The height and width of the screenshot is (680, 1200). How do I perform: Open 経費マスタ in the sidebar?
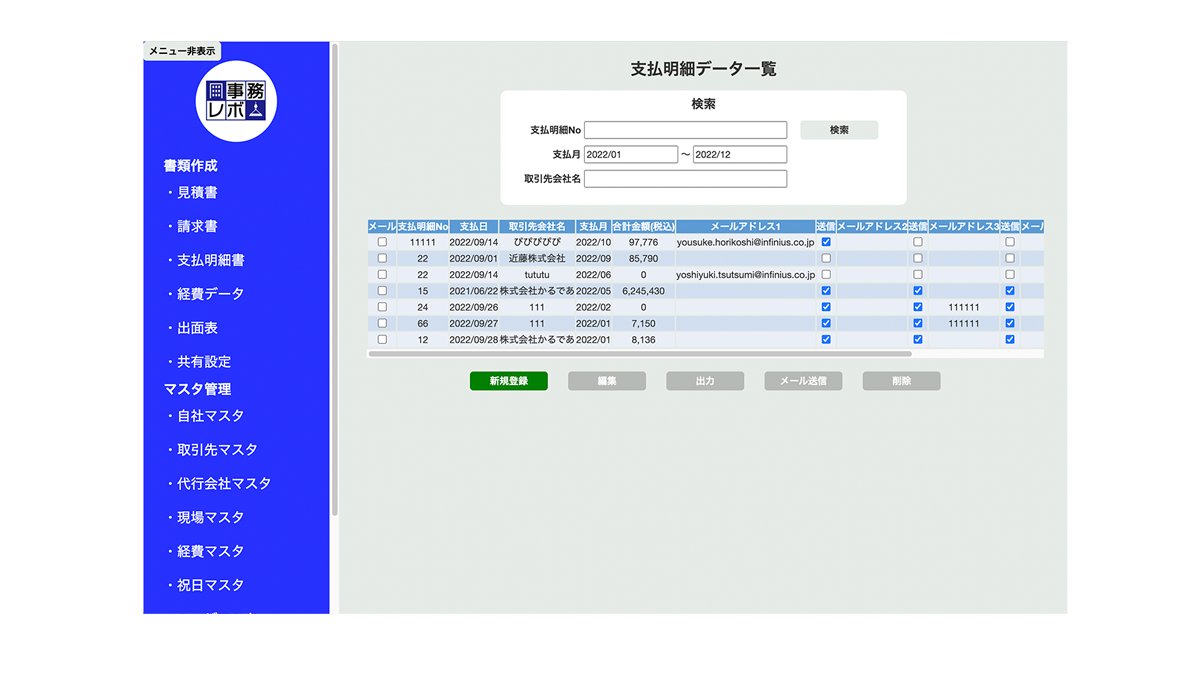coord(210,552)
